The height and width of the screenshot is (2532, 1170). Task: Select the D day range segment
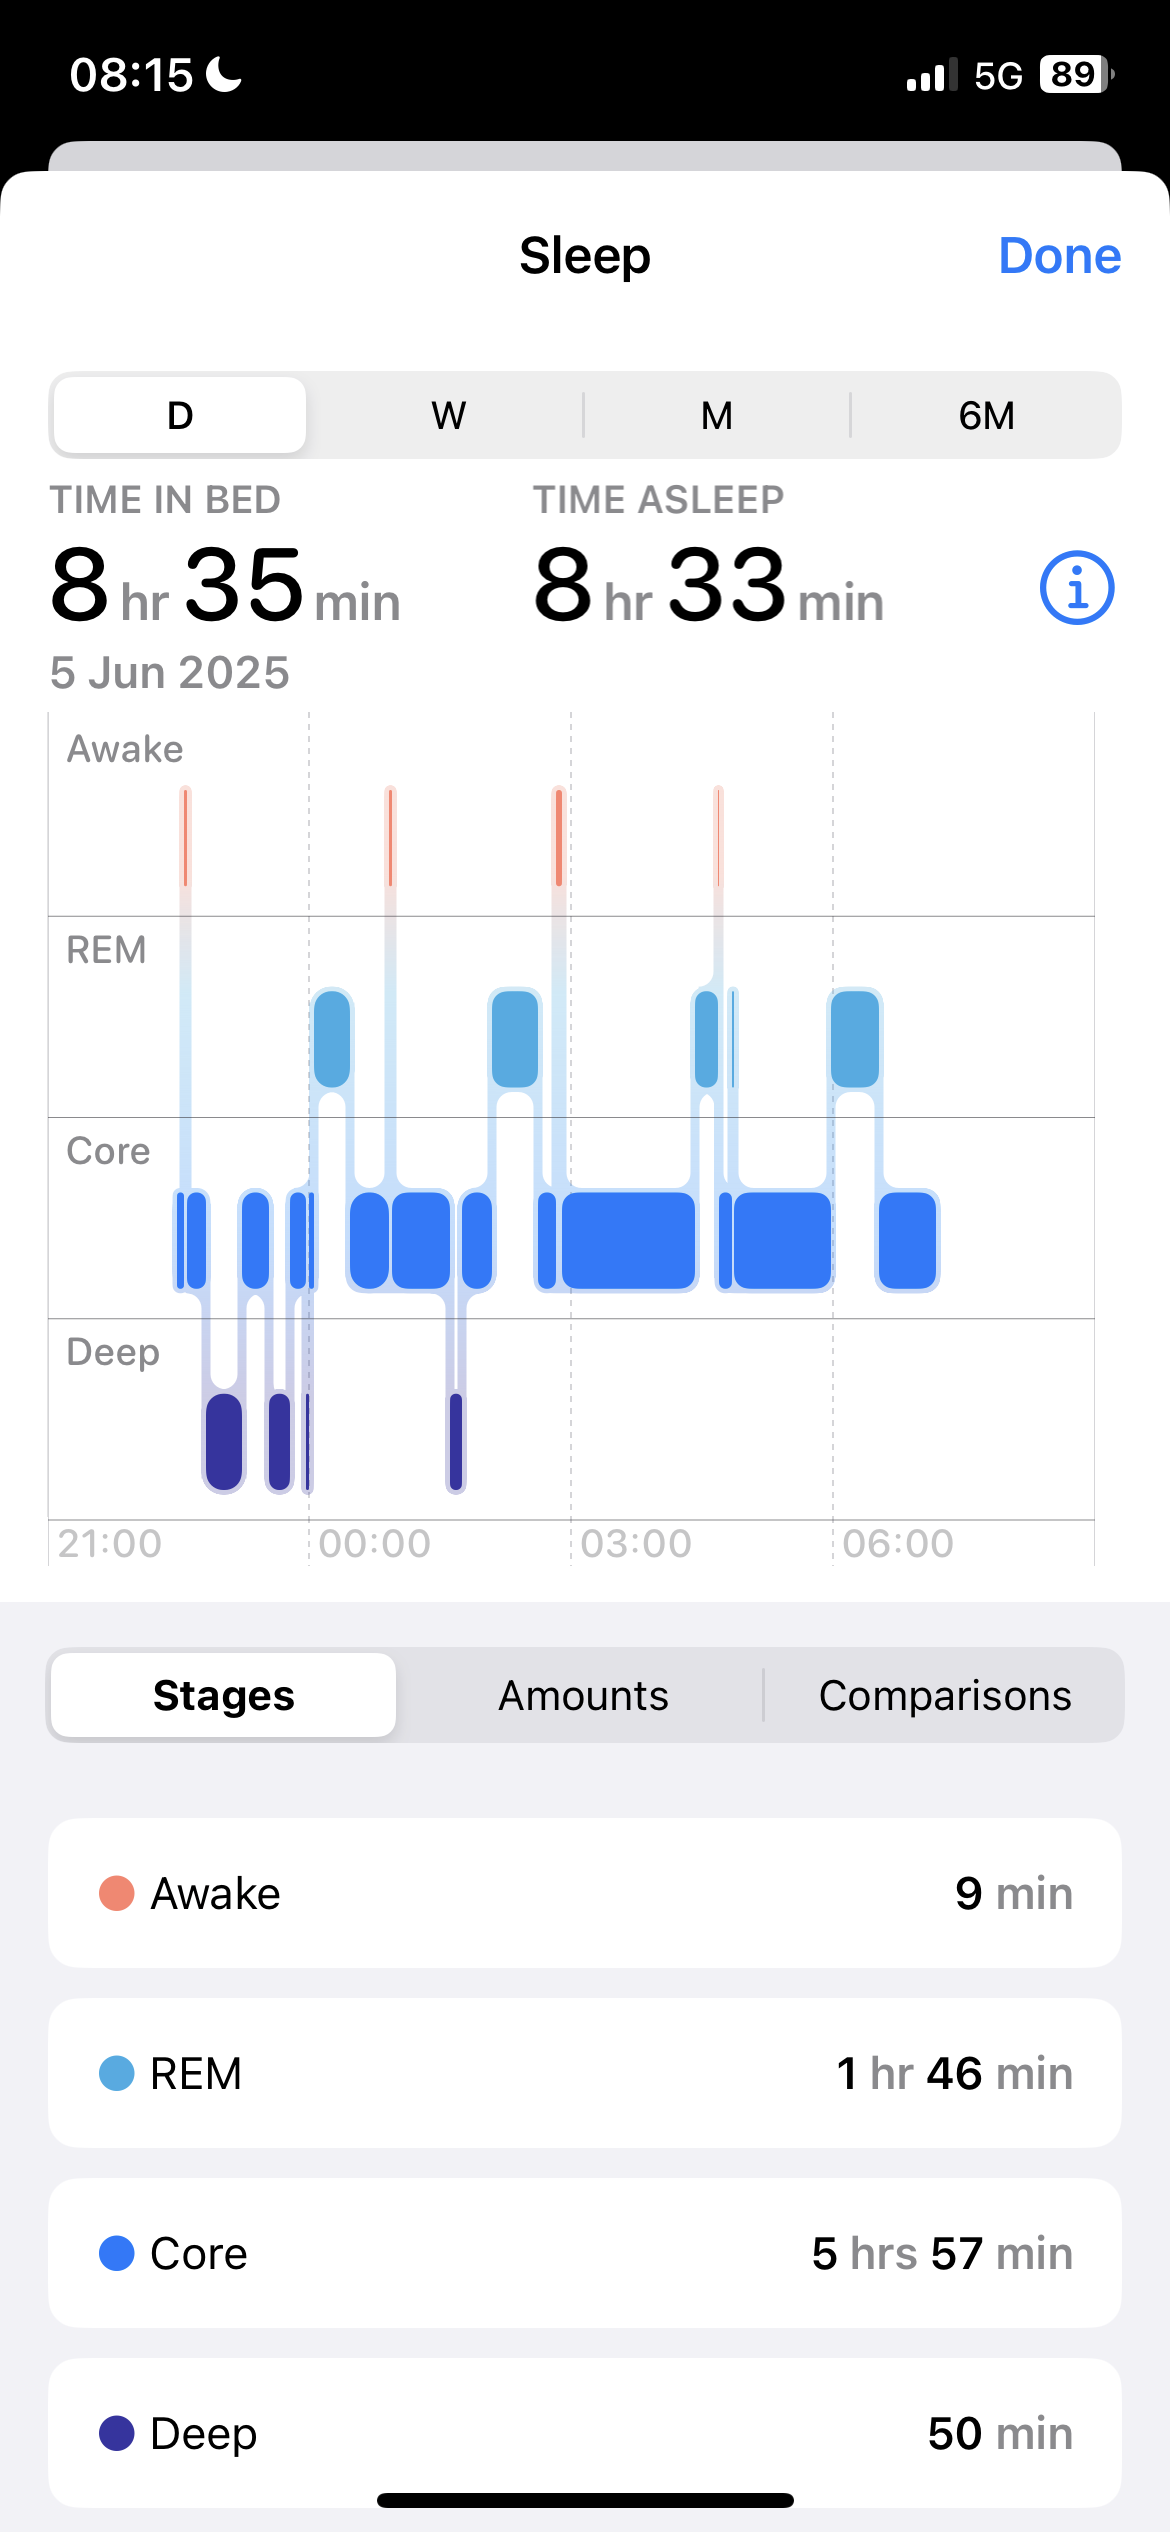click(180, 415)
